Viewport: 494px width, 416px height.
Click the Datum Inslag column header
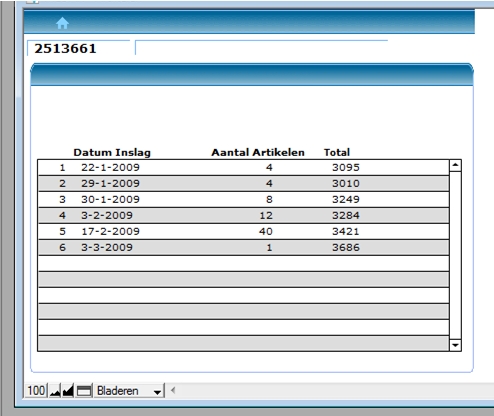112,153
